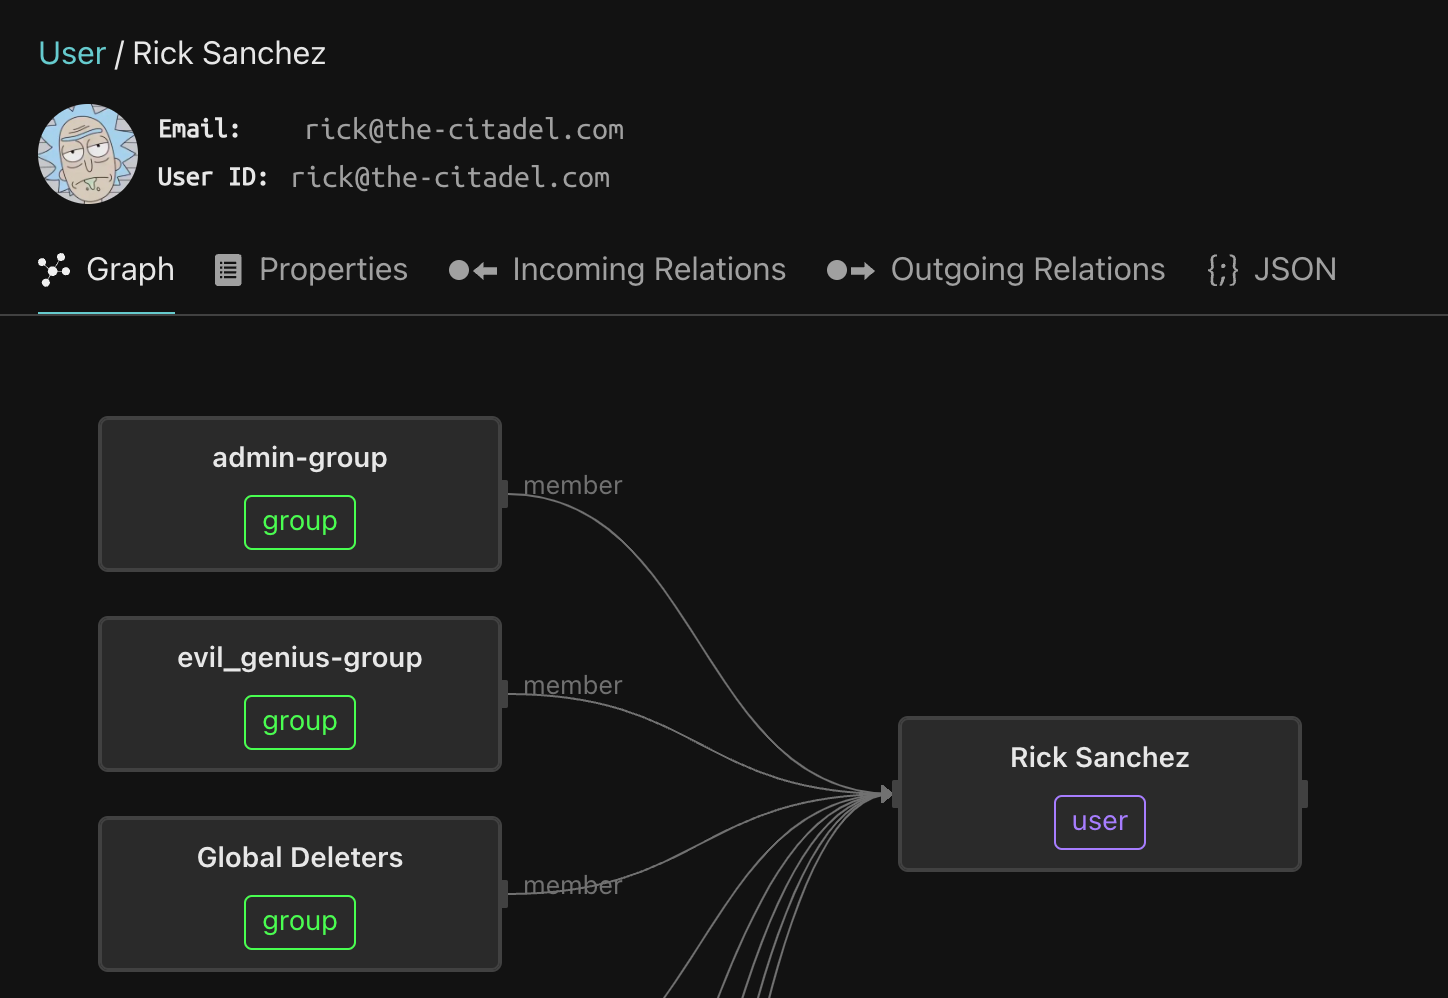Click the Incoming Relations arrow icon
The height and width of the screenshot is (998, 1448).
(473, 270)
